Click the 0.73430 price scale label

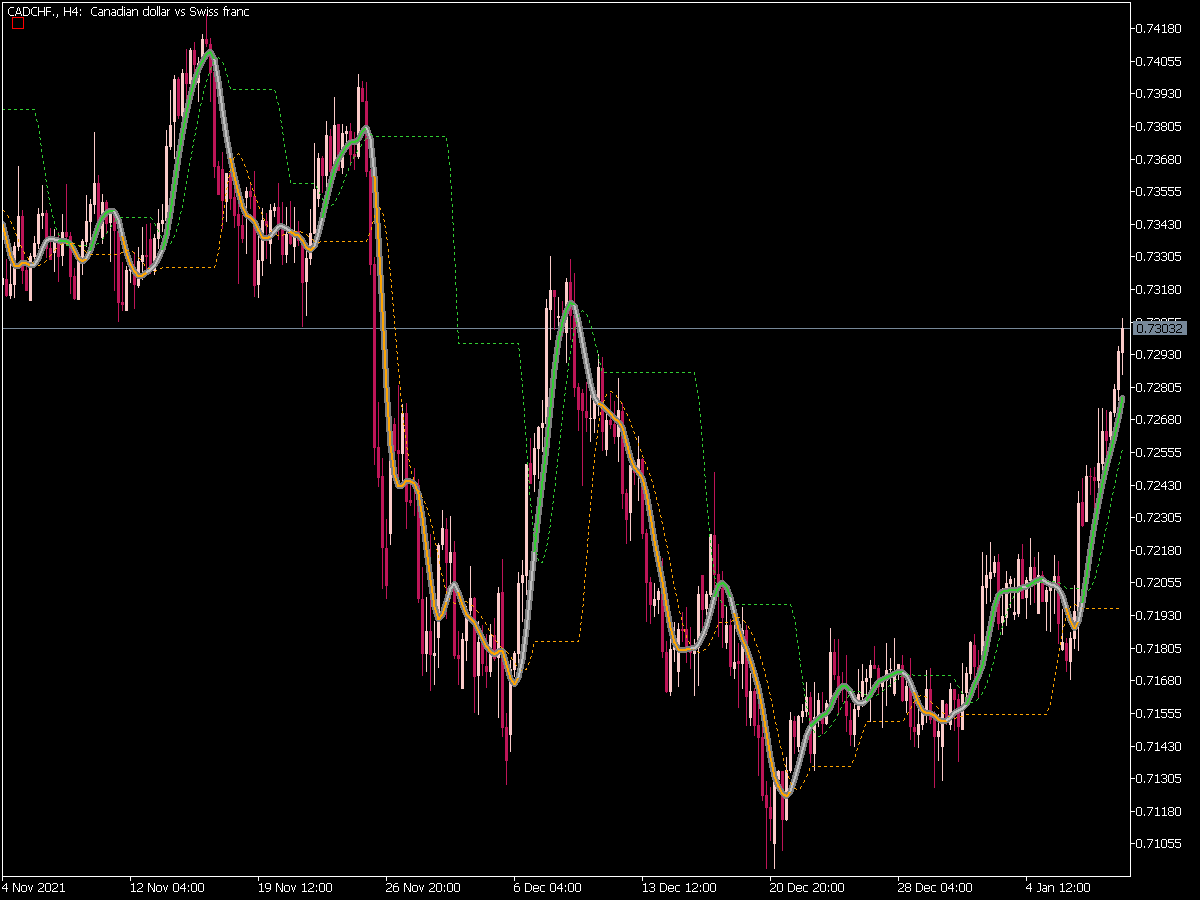1160,224
